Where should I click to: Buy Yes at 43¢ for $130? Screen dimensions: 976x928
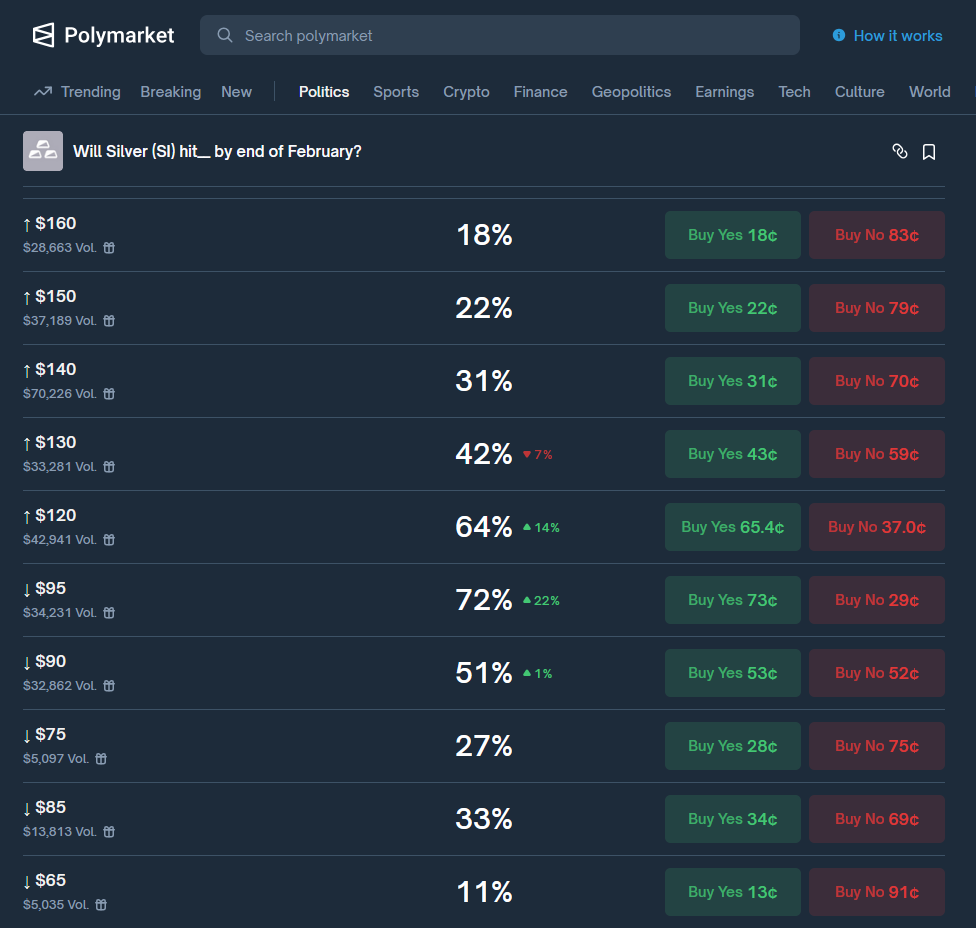click(x=733, y=454)
